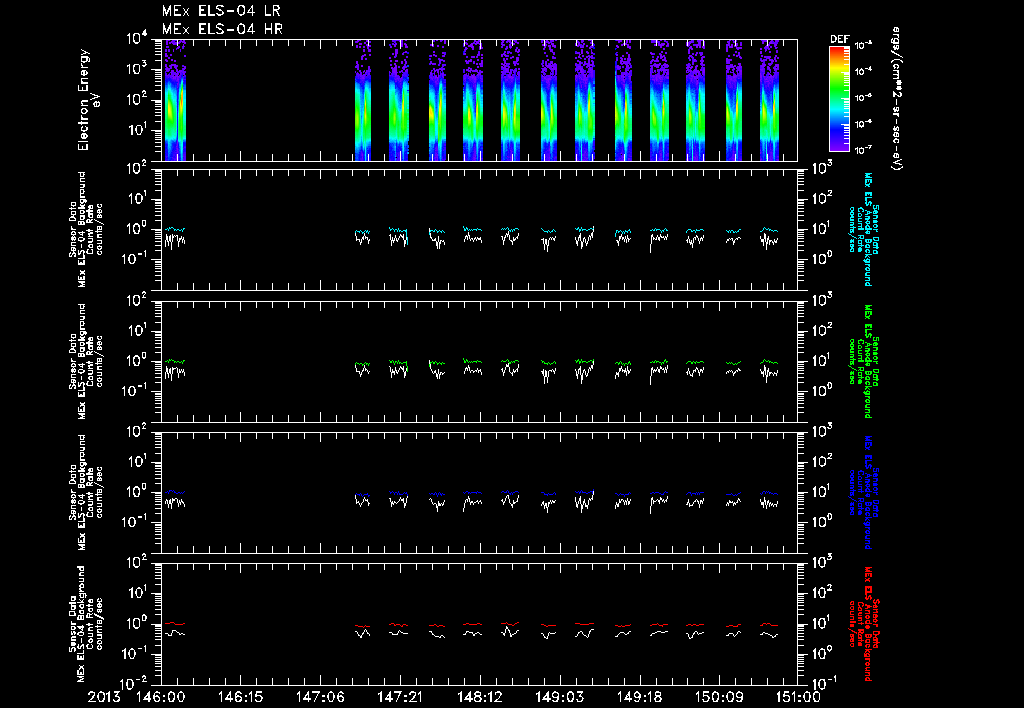Click the "DEF" label above the color bar
1024x708 pixels.
[x=839, y=39]
